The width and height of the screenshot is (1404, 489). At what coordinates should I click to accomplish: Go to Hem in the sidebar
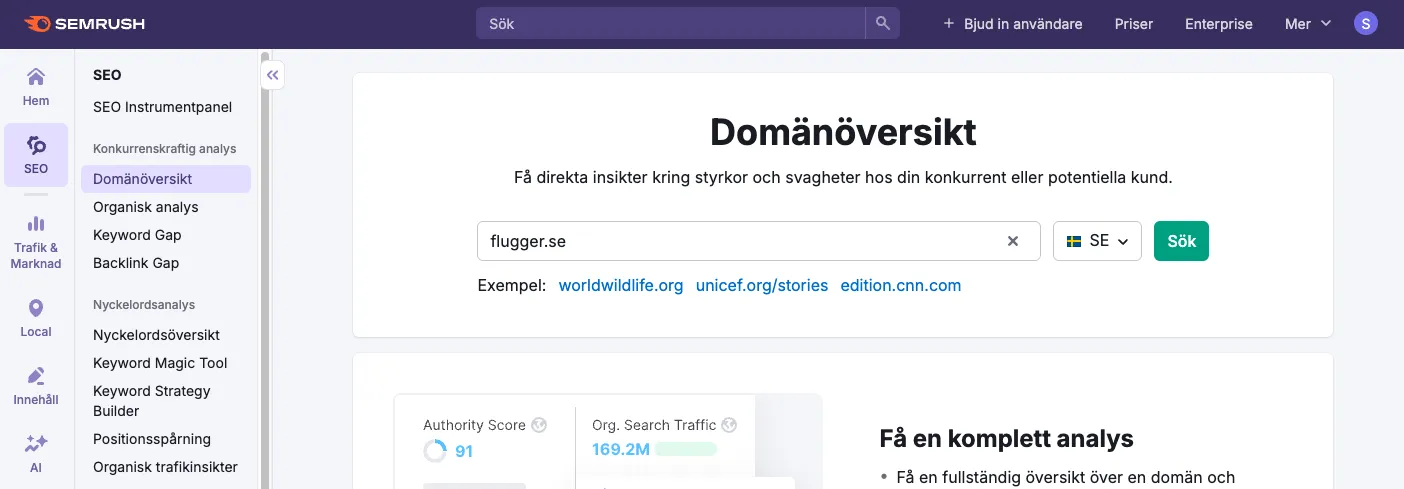click(36, 85)
